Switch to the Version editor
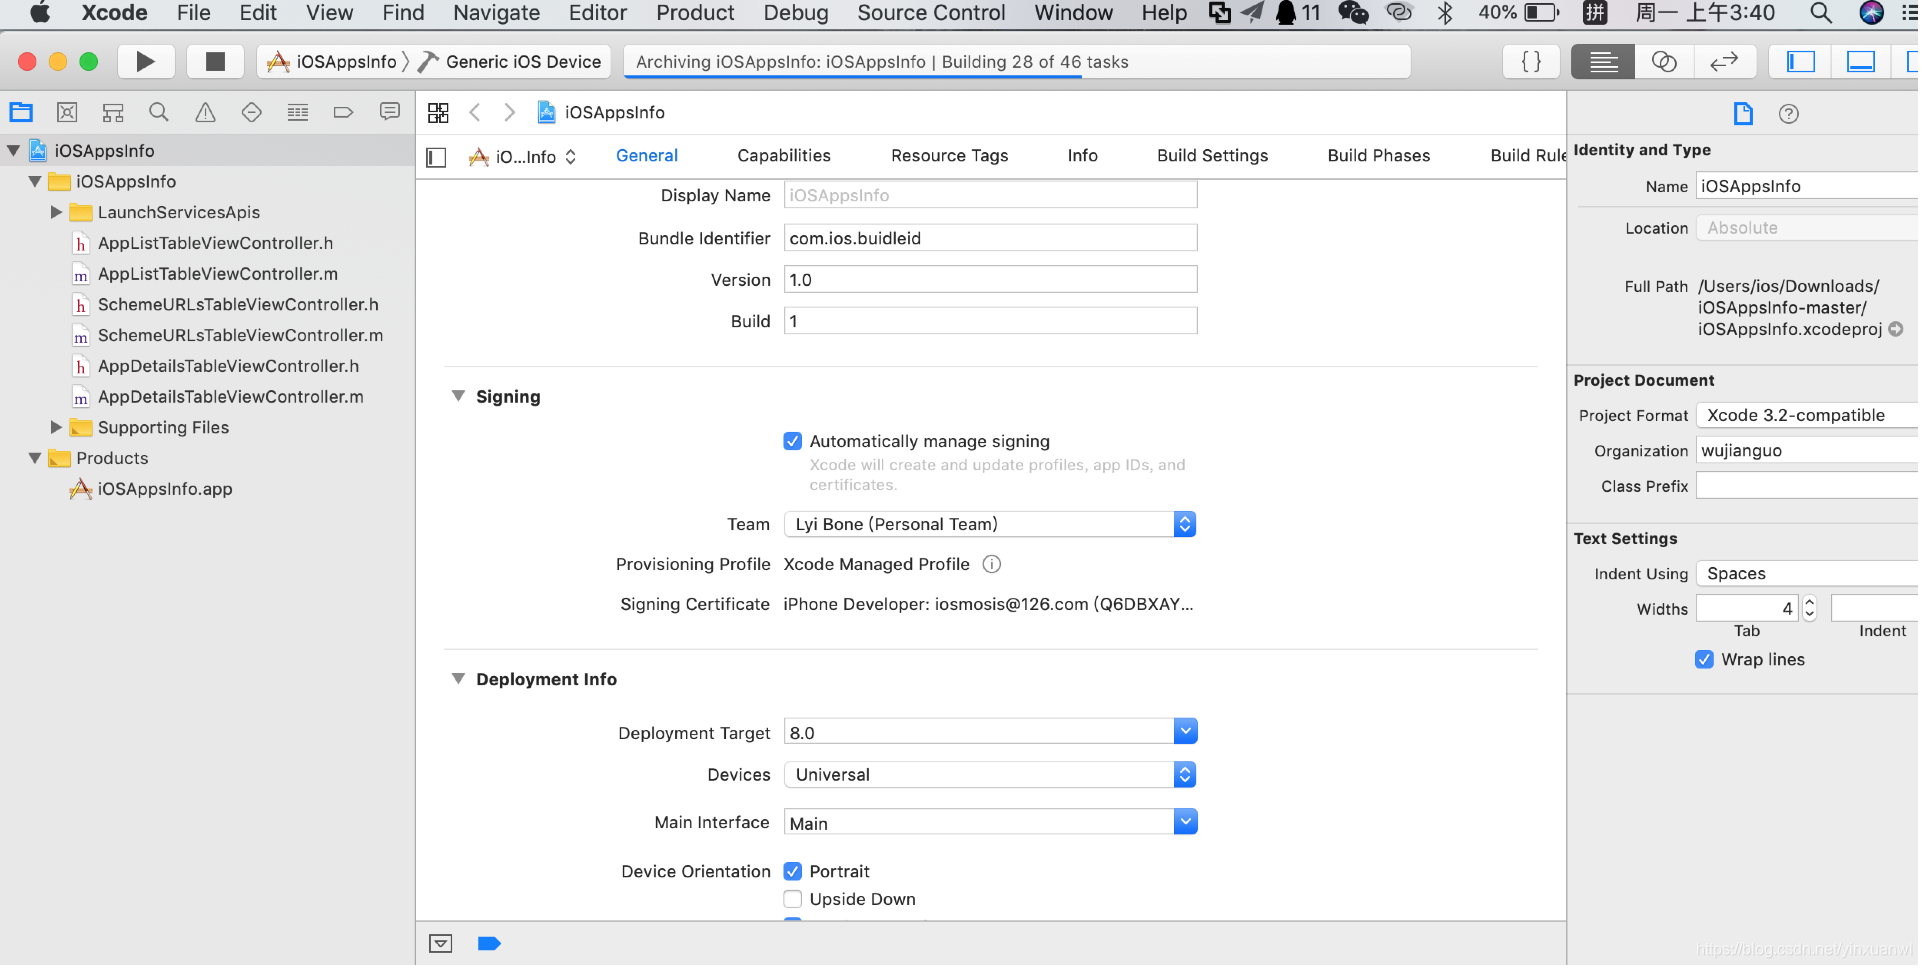Image resolution: width=1922 pixels, height=968 pixels. click(1724, 62)
